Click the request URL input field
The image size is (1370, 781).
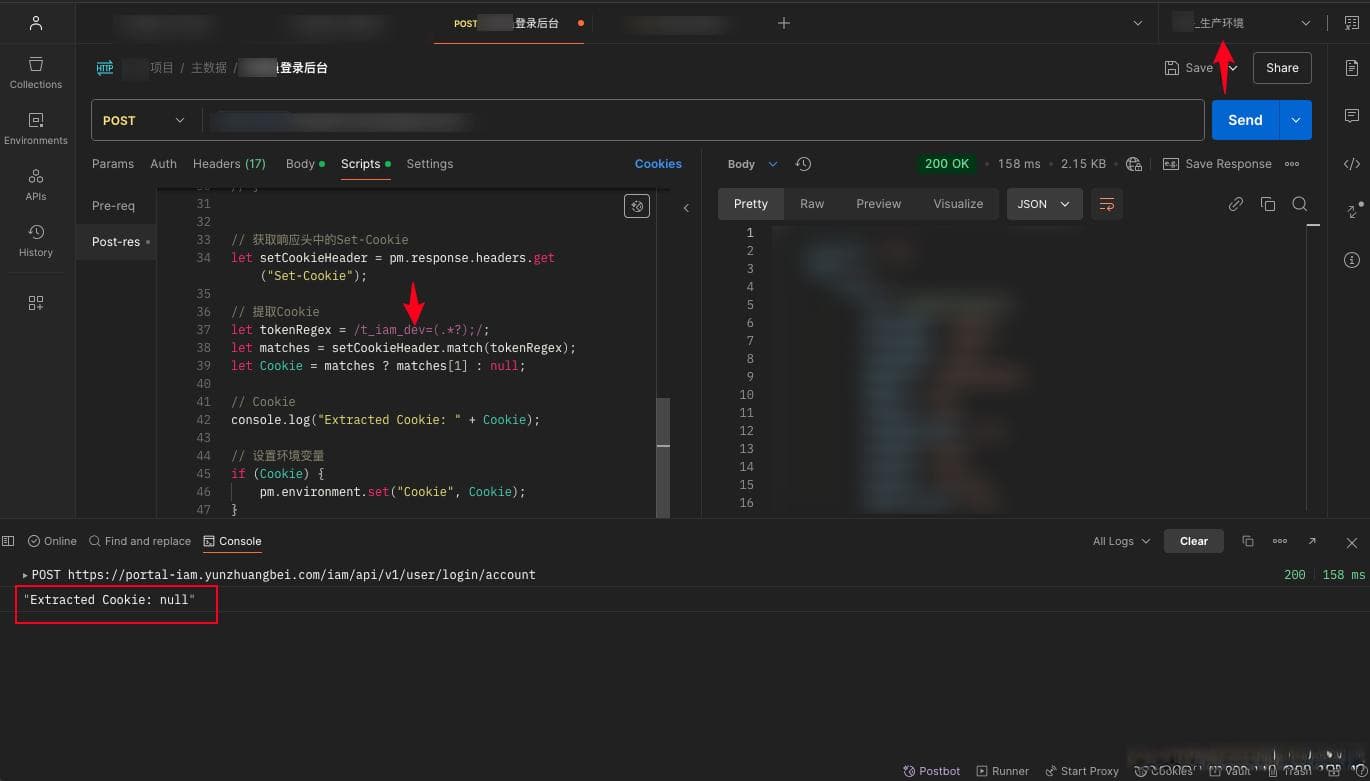click(703, 120)
